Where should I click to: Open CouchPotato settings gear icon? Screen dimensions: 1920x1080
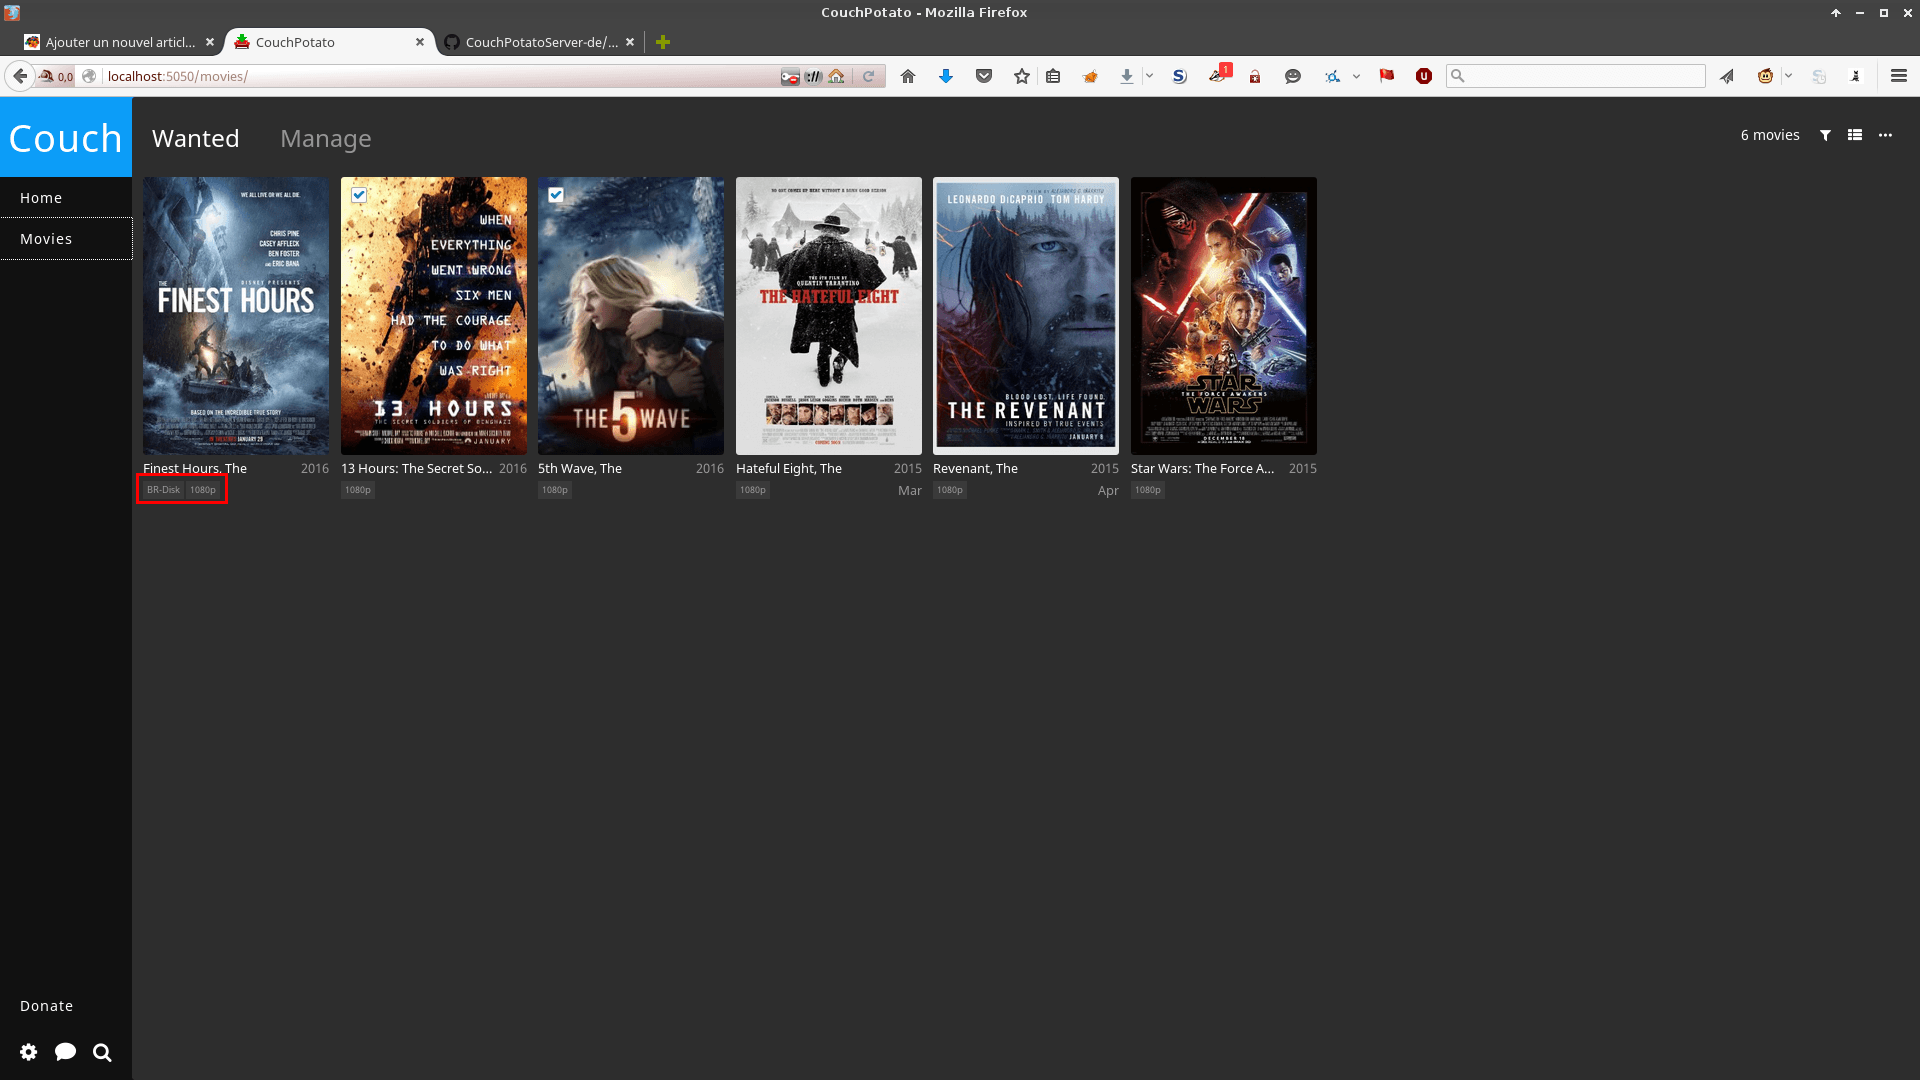tap(29, 1052)
